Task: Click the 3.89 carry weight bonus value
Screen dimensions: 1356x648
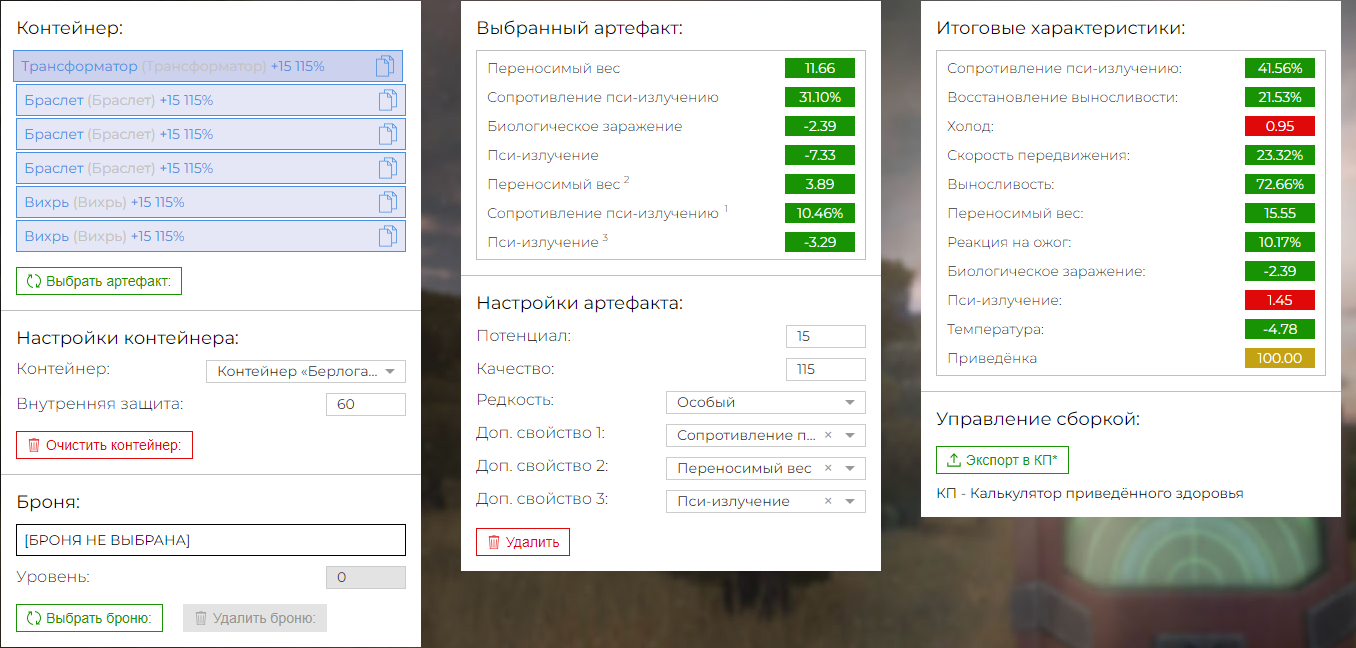Action: [x=820, y=184]
